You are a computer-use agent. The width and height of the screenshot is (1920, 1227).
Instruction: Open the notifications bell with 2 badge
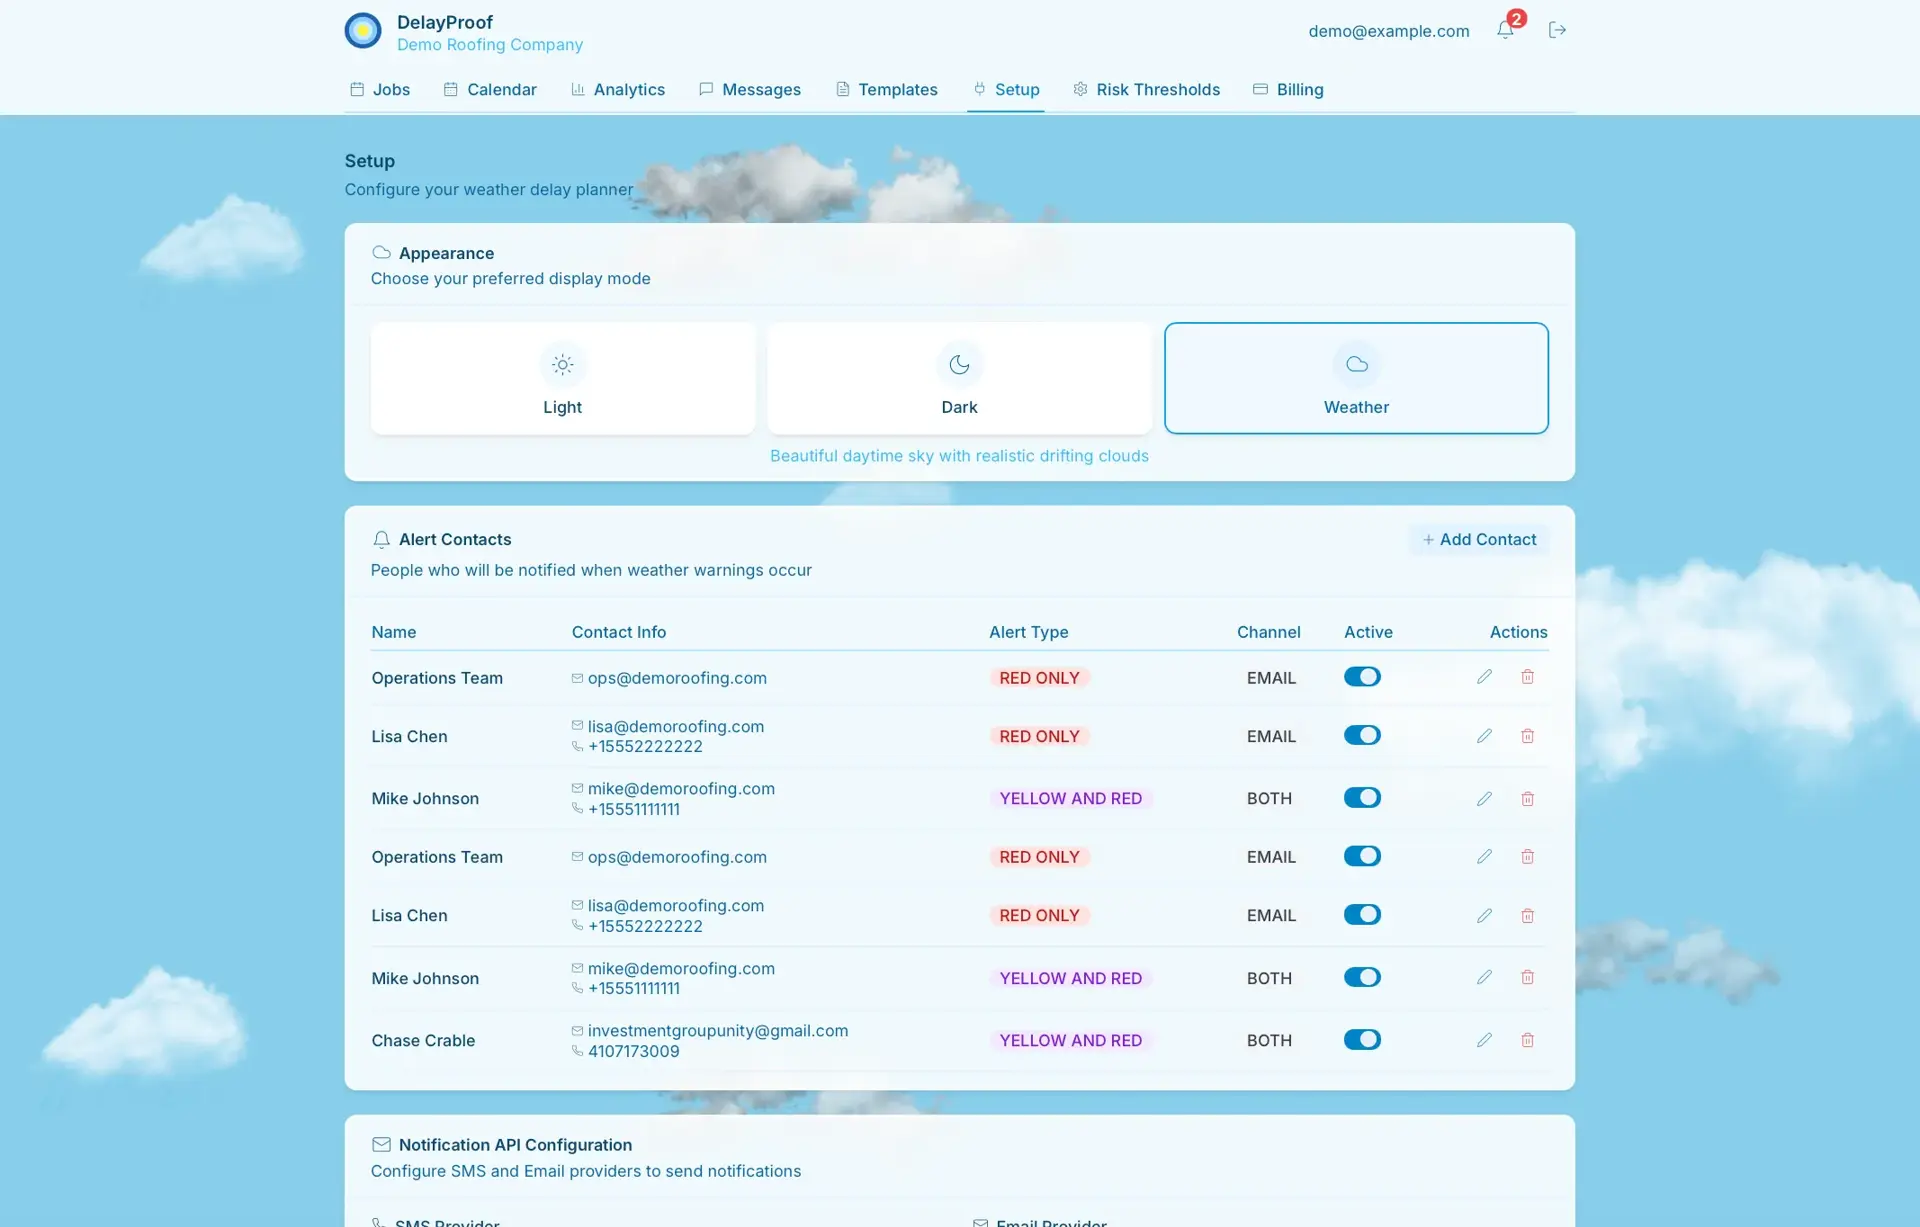1505,30
